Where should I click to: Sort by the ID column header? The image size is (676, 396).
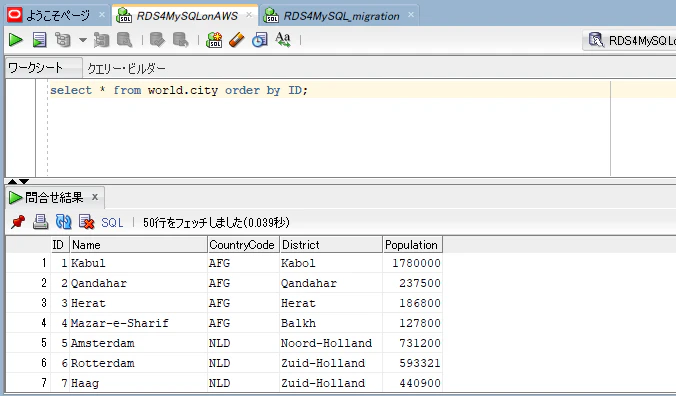coord(60,245)
